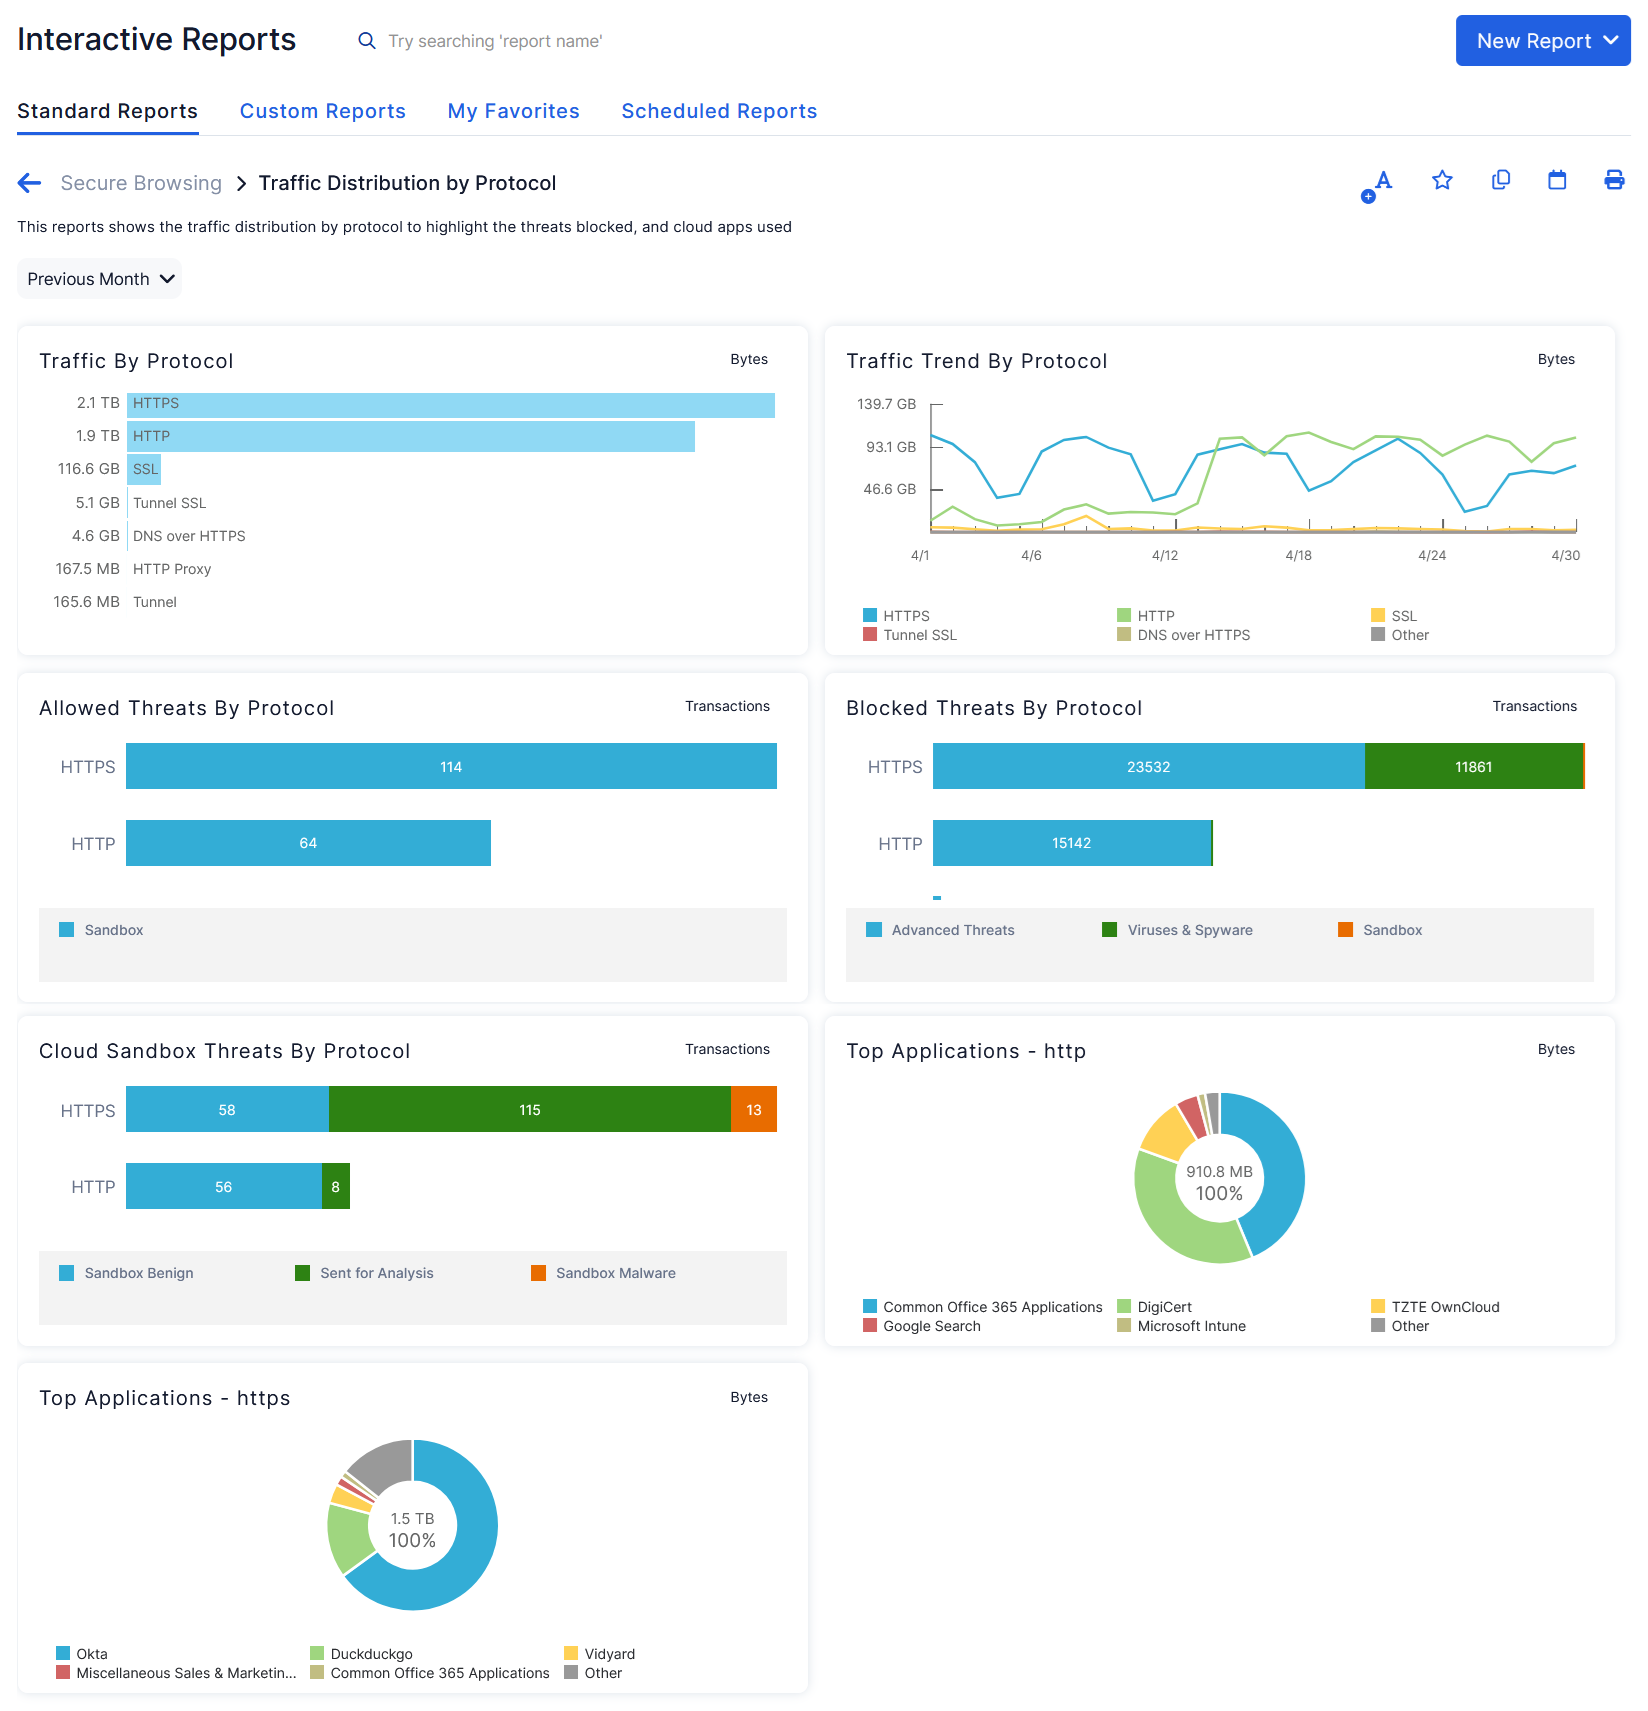The image size is (1648, 1711).
Task: Click the Secure Browsing breadcrumb link
Action: click(141, 183)
